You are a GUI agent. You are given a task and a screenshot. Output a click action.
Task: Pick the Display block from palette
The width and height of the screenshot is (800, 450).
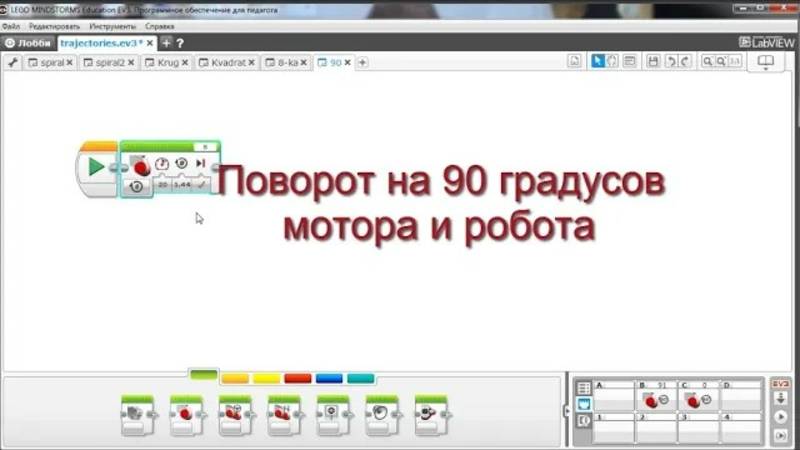click(333, 415)
